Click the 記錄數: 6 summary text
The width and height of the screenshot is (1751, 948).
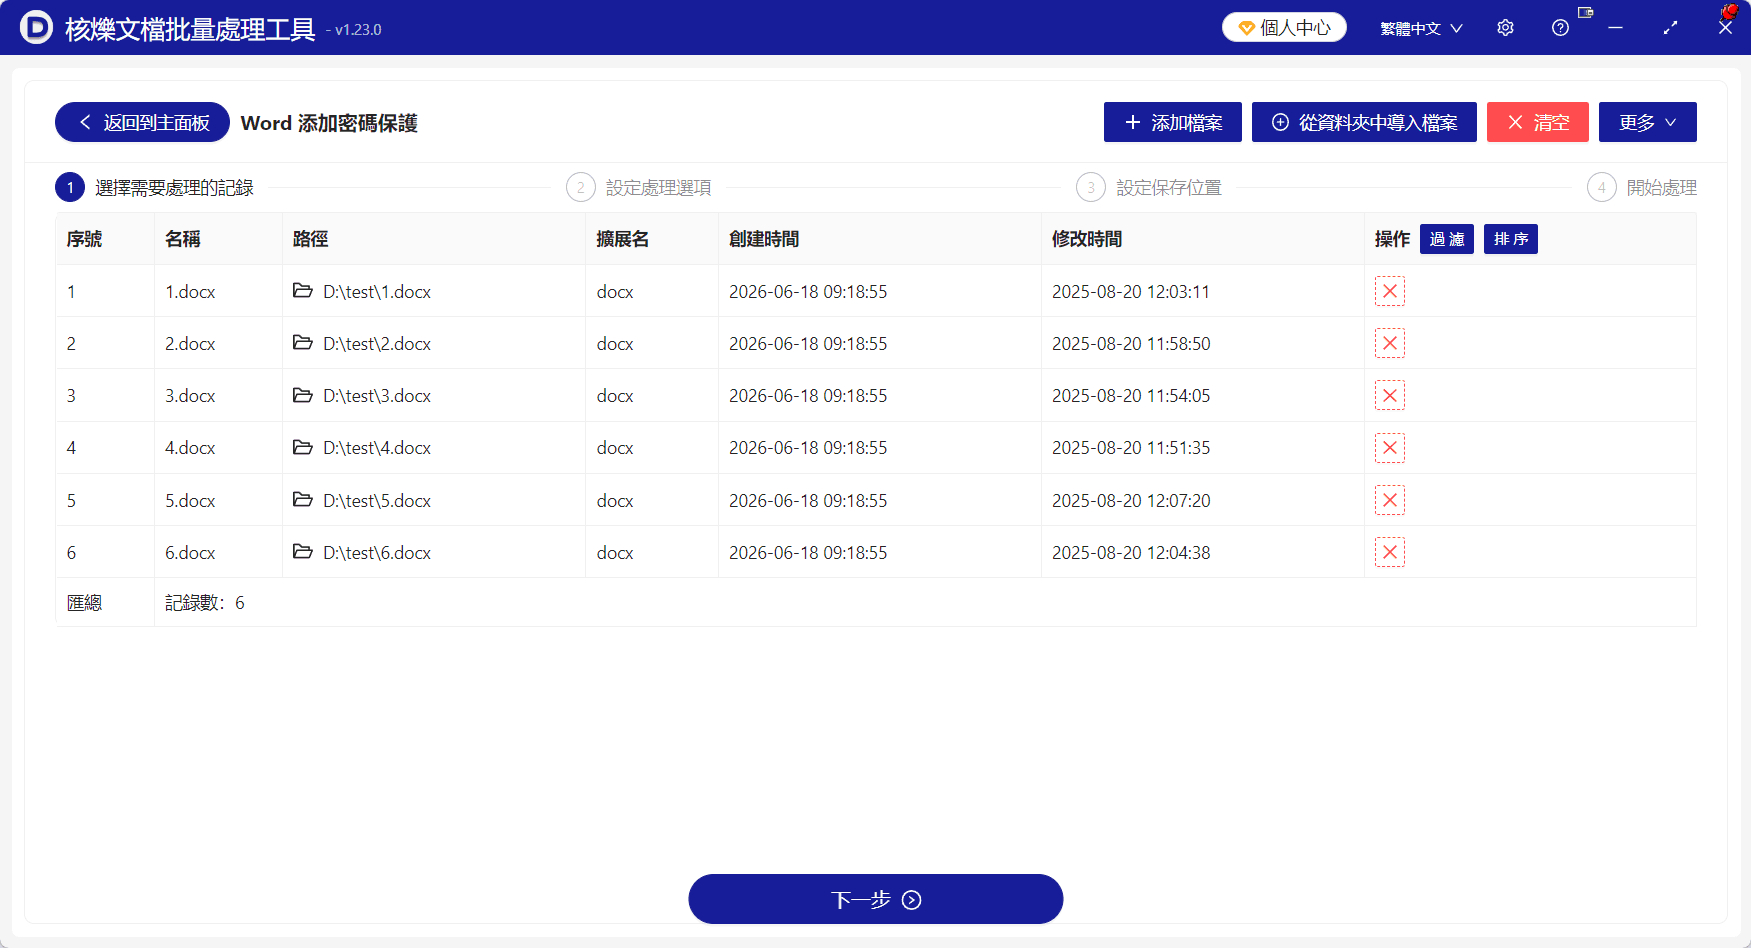[x=205, y=602]
